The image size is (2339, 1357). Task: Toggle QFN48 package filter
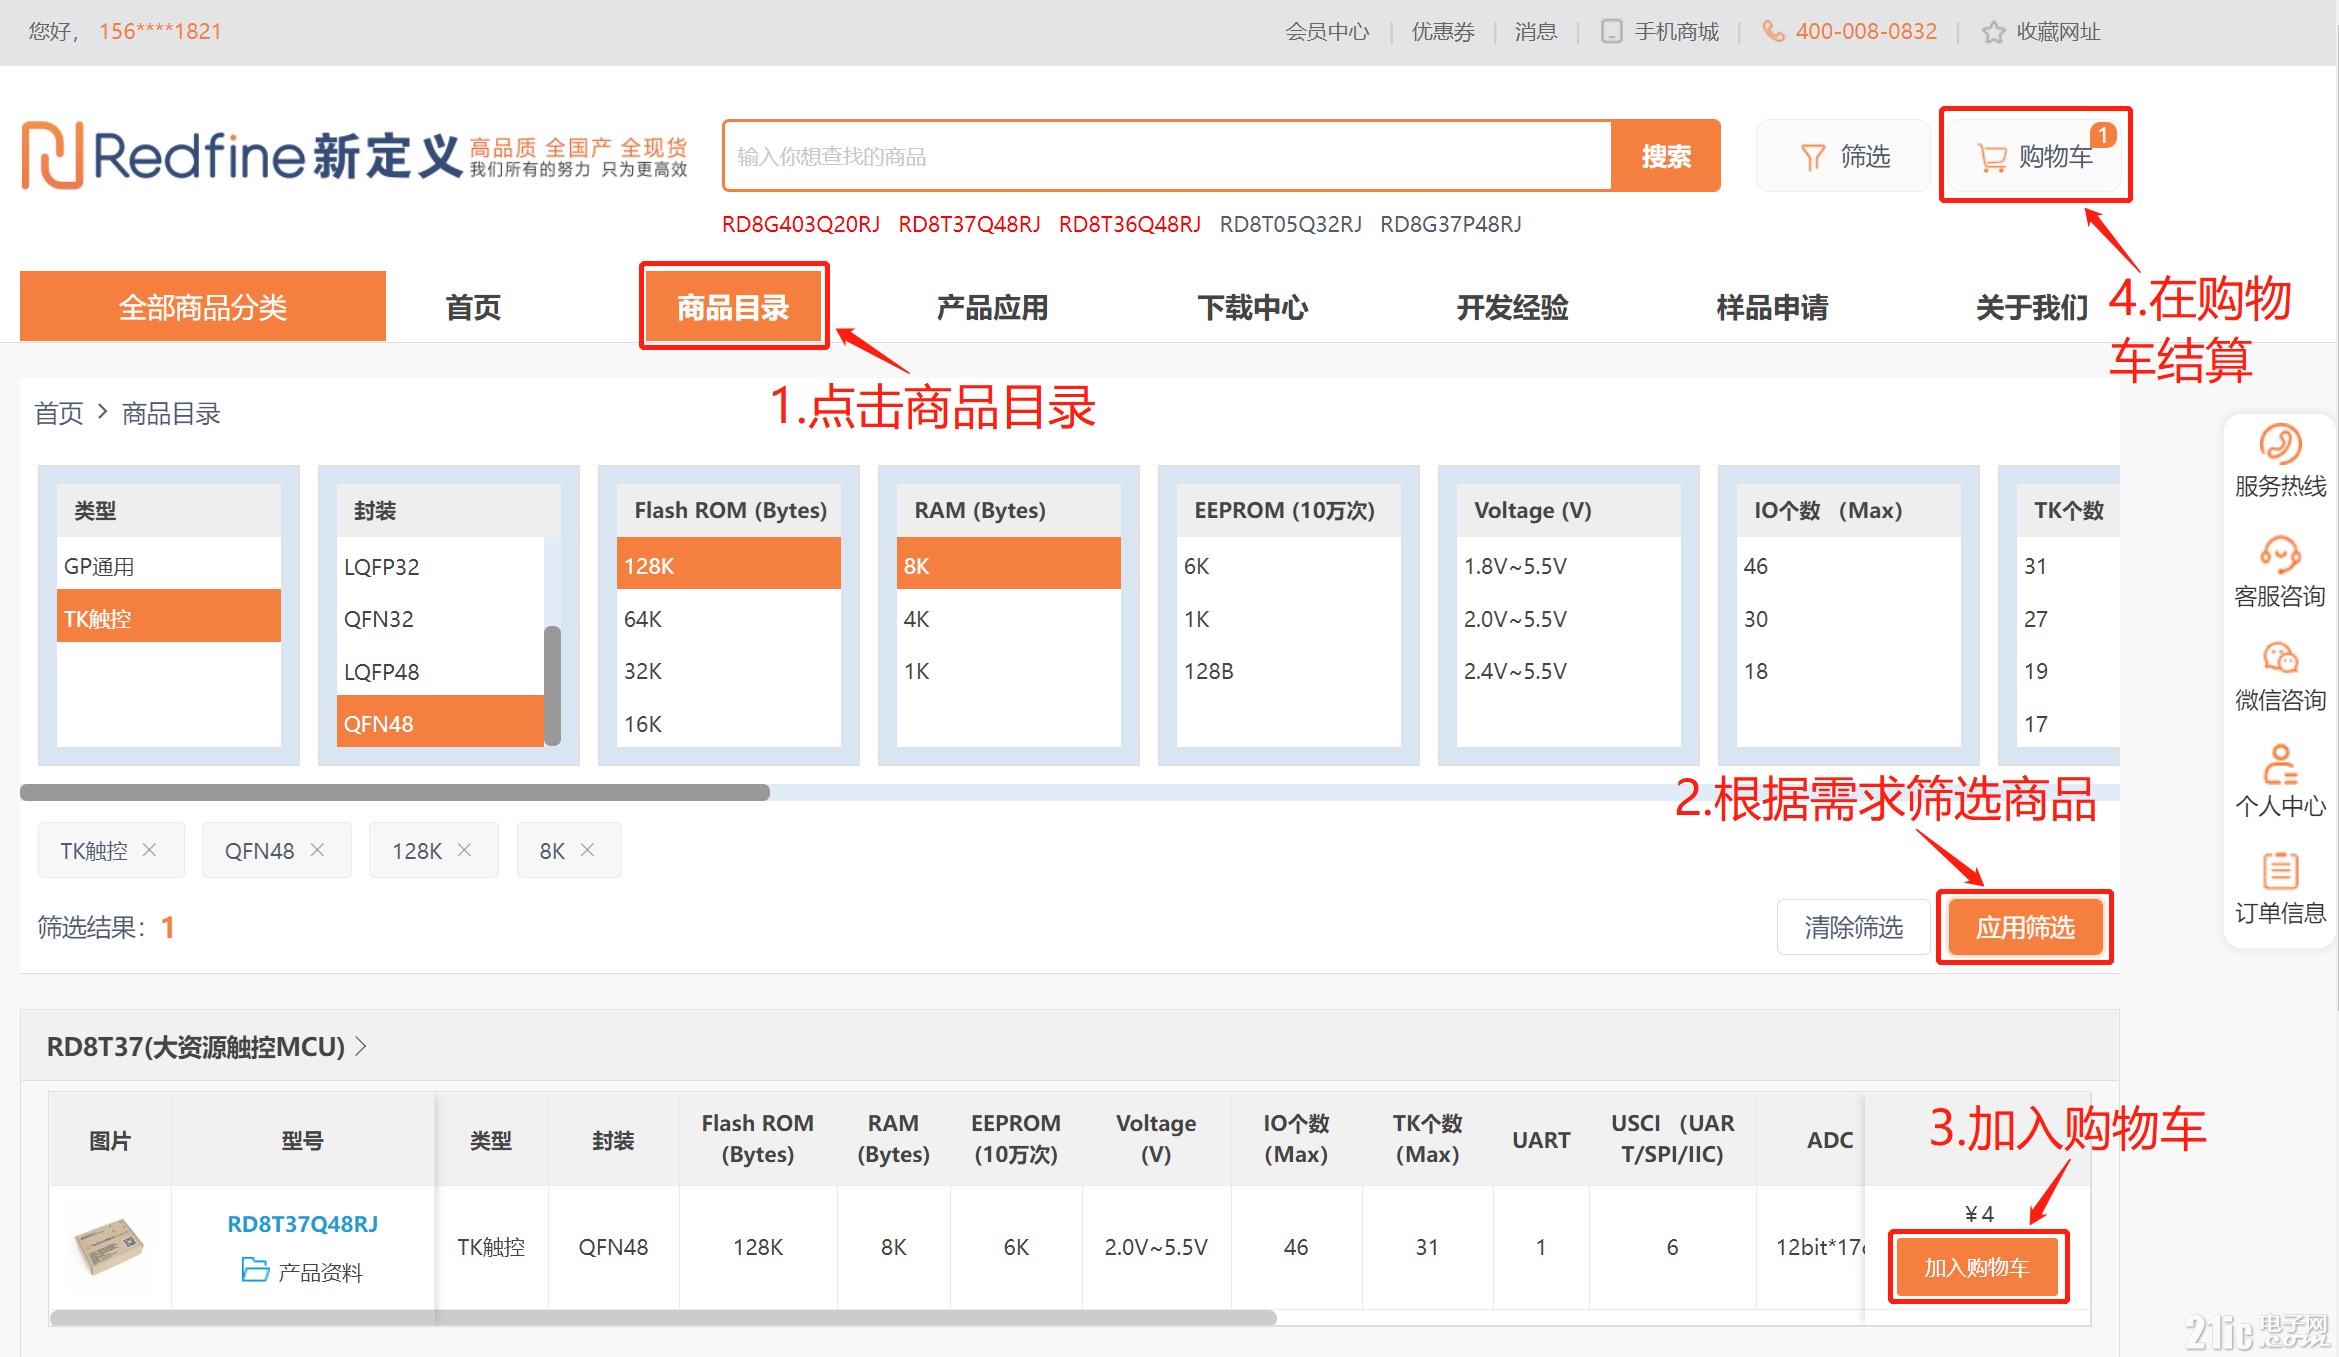(440, 723)
